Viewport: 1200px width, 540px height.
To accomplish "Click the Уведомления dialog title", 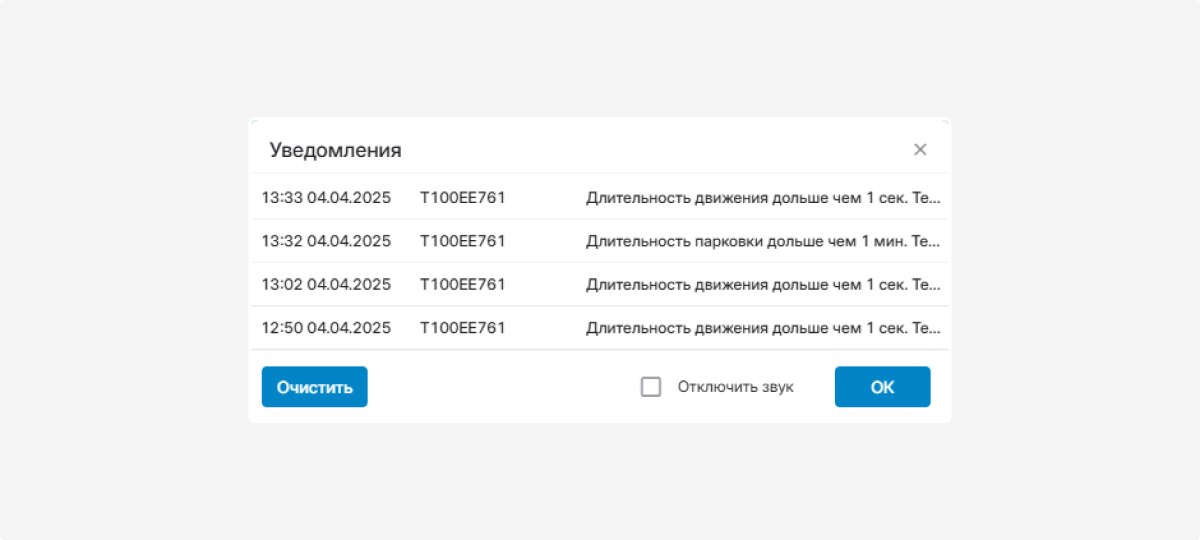I will point(335,150).
